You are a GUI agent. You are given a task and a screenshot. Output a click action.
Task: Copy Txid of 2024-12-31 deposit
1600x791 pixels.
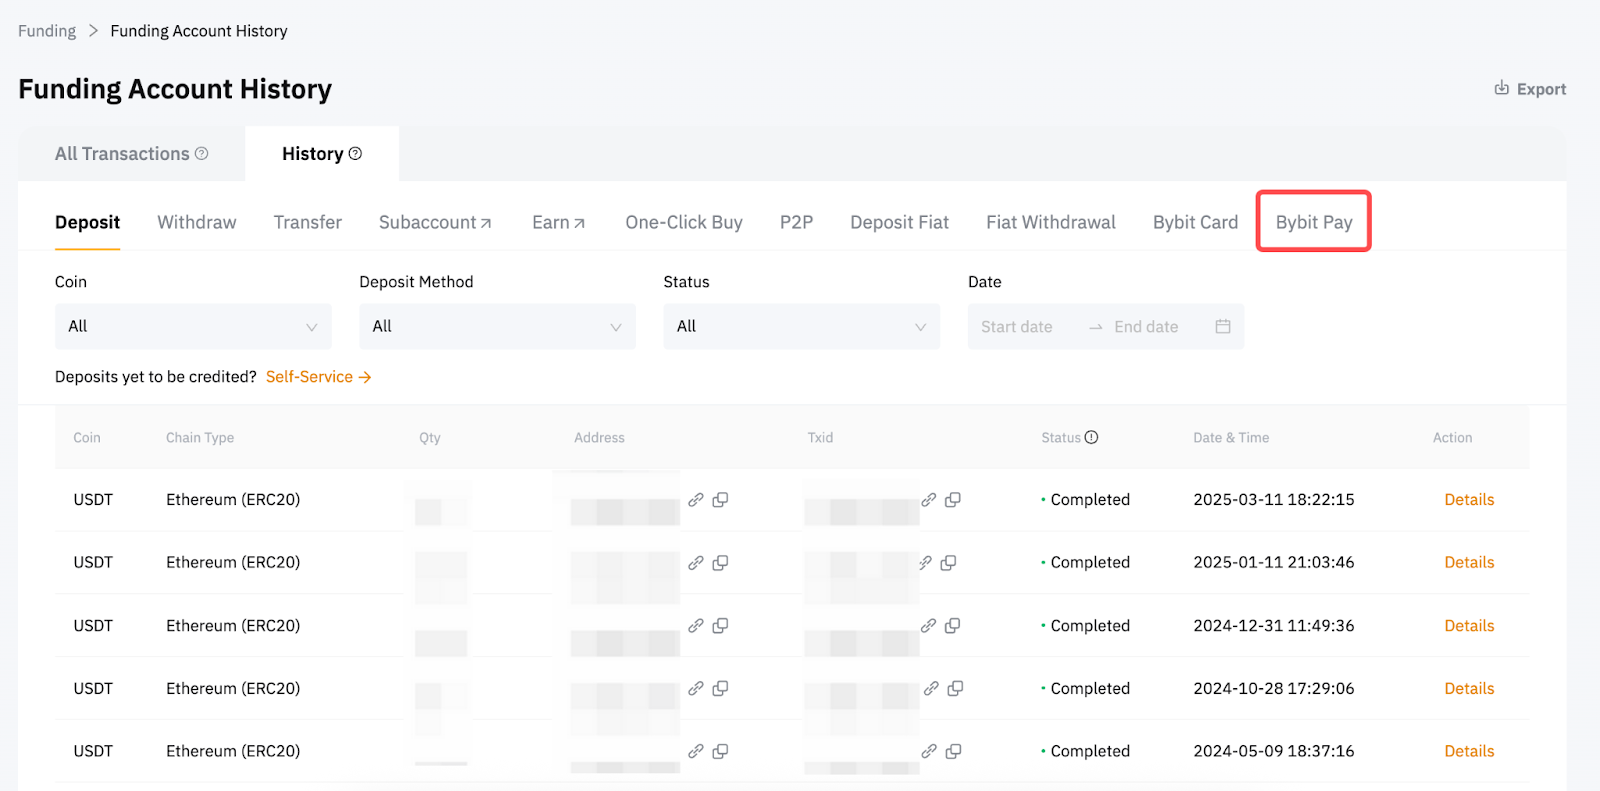(x=952, y=625)
